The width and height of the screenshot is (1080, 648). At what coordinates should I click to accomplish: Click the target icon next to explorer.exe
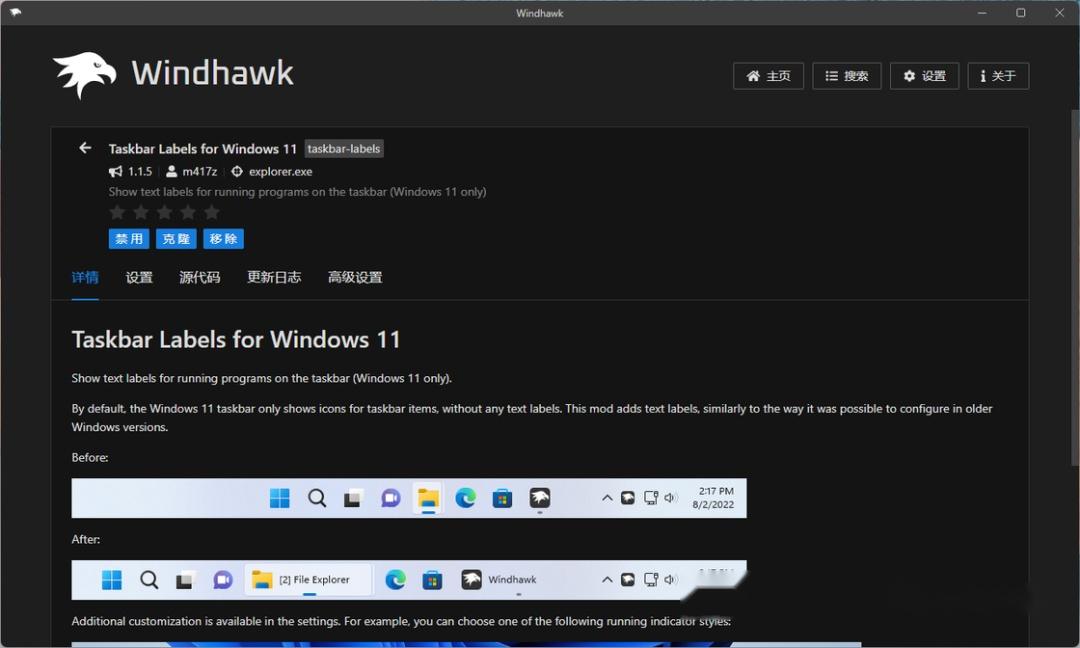(236, 171)
